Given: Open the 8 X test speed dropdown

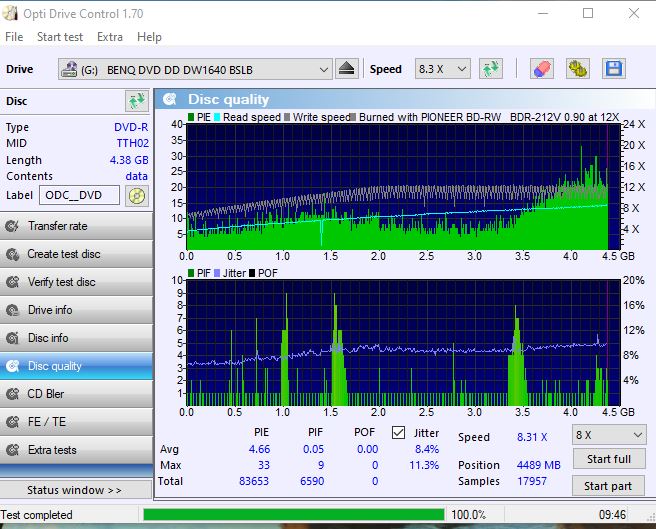Looking at the screenshot, I should click(609, 435).
